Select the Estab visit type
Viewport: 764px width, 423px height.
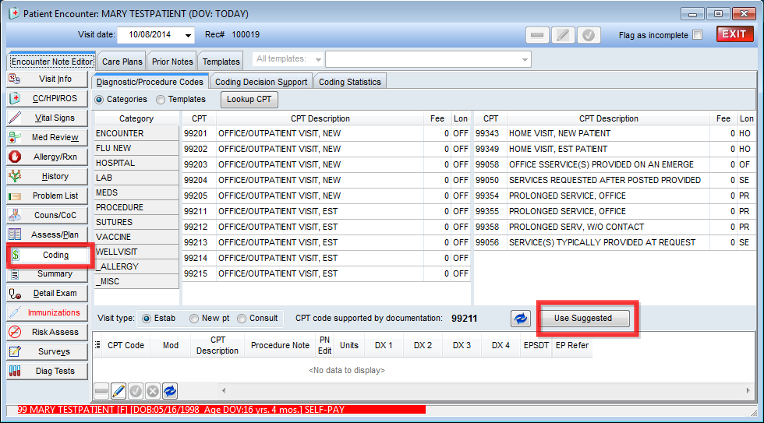(x=146, y=319)
